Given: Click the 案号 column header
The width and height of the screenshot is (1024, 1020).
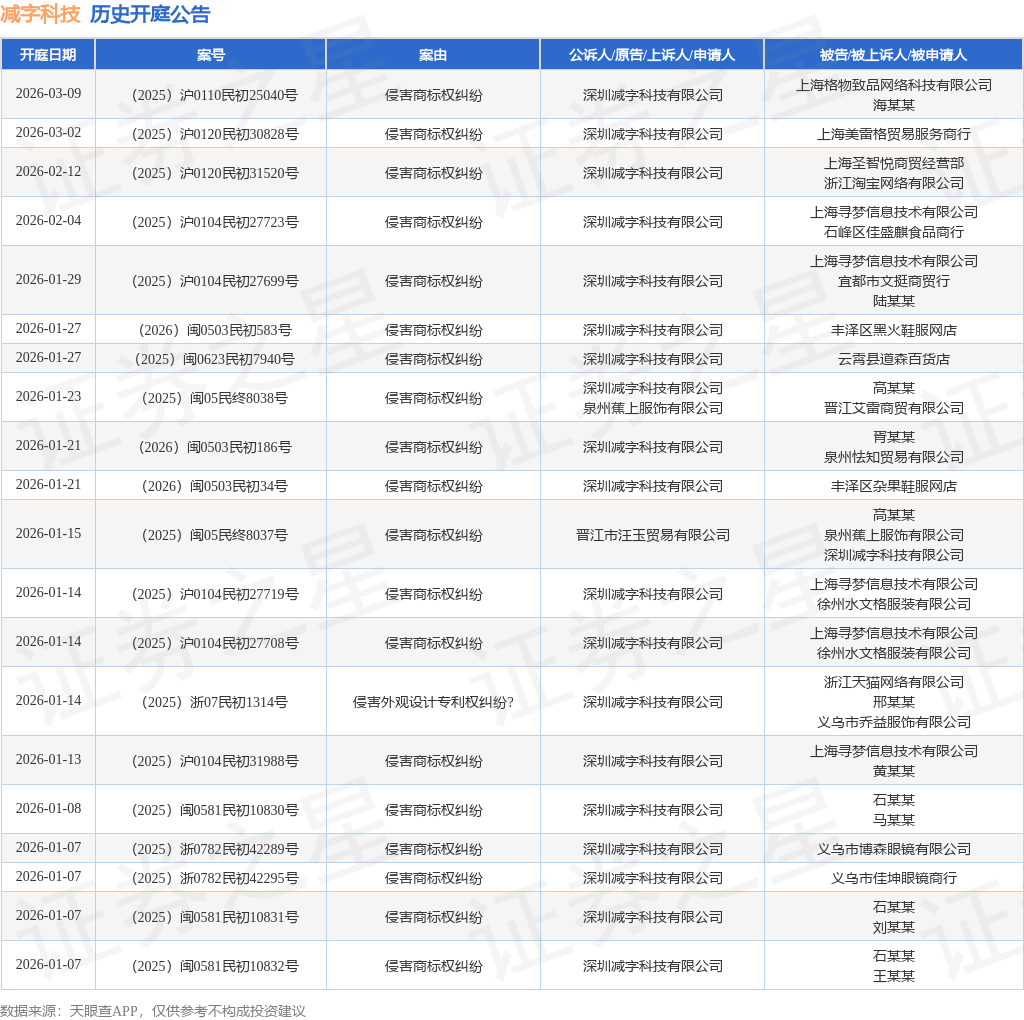Looking at the screenshot, I should point(210,55).
